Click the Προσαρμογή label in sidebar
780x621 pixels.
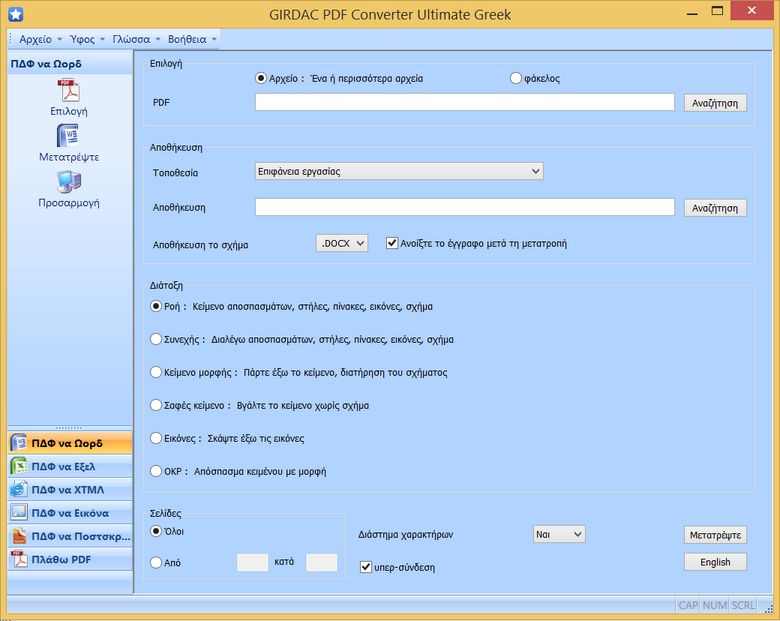[x=69, y=203]
